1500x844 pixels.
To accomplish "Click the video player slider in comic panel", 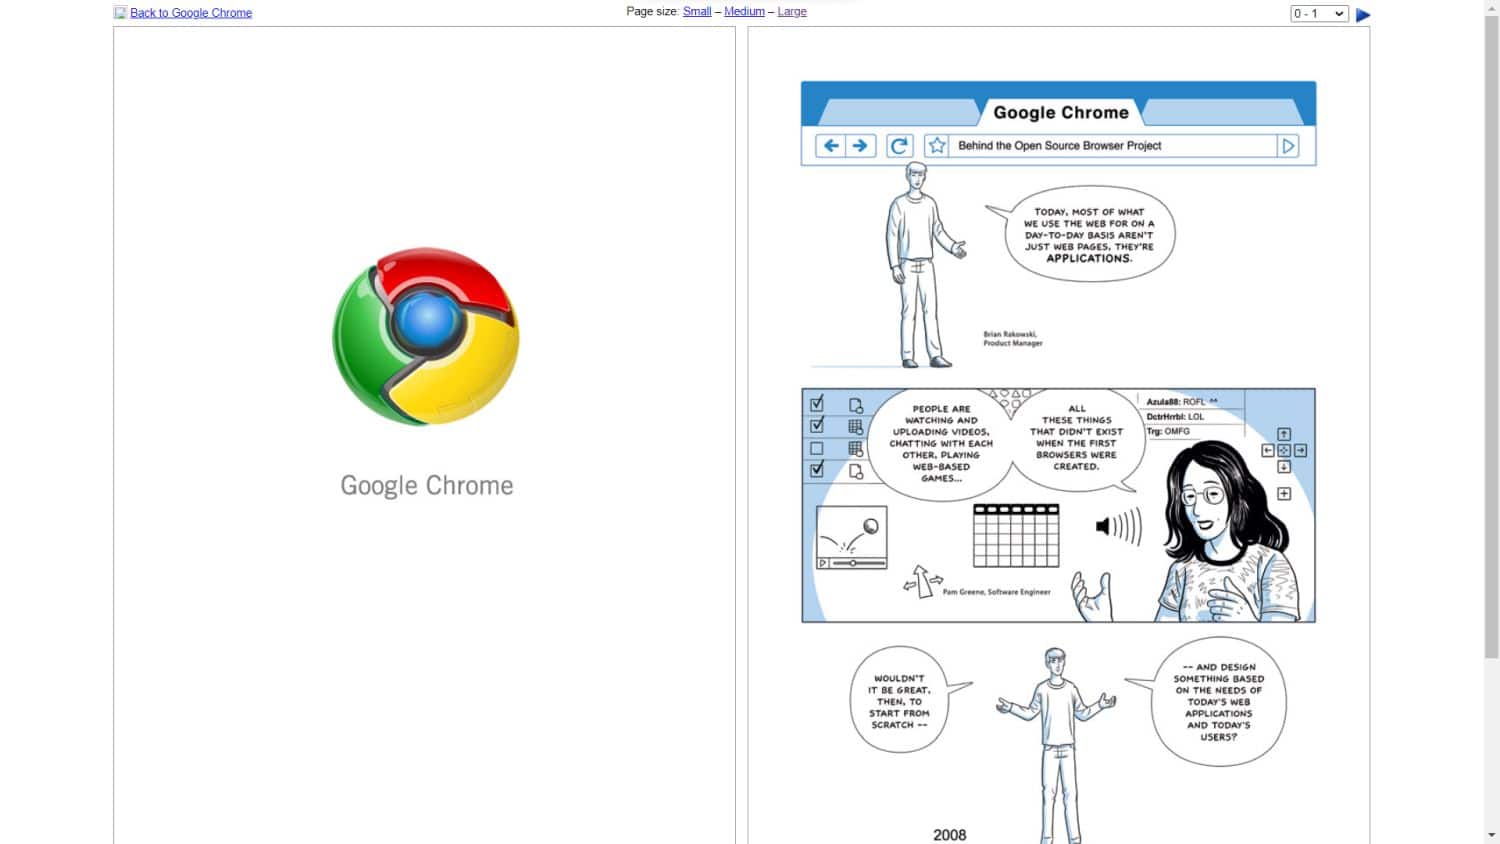I will [852, 563].
